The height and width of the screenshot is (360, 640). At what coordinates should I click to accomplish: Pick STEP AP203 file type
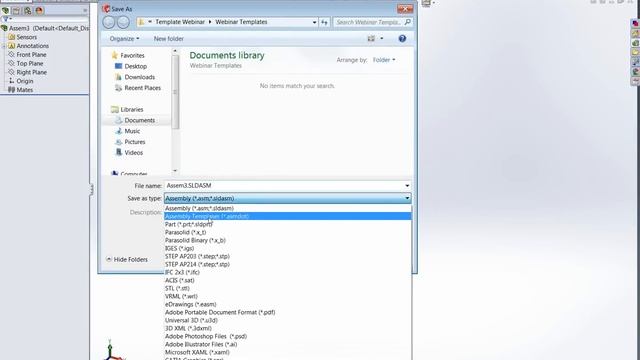pos(287,256)
